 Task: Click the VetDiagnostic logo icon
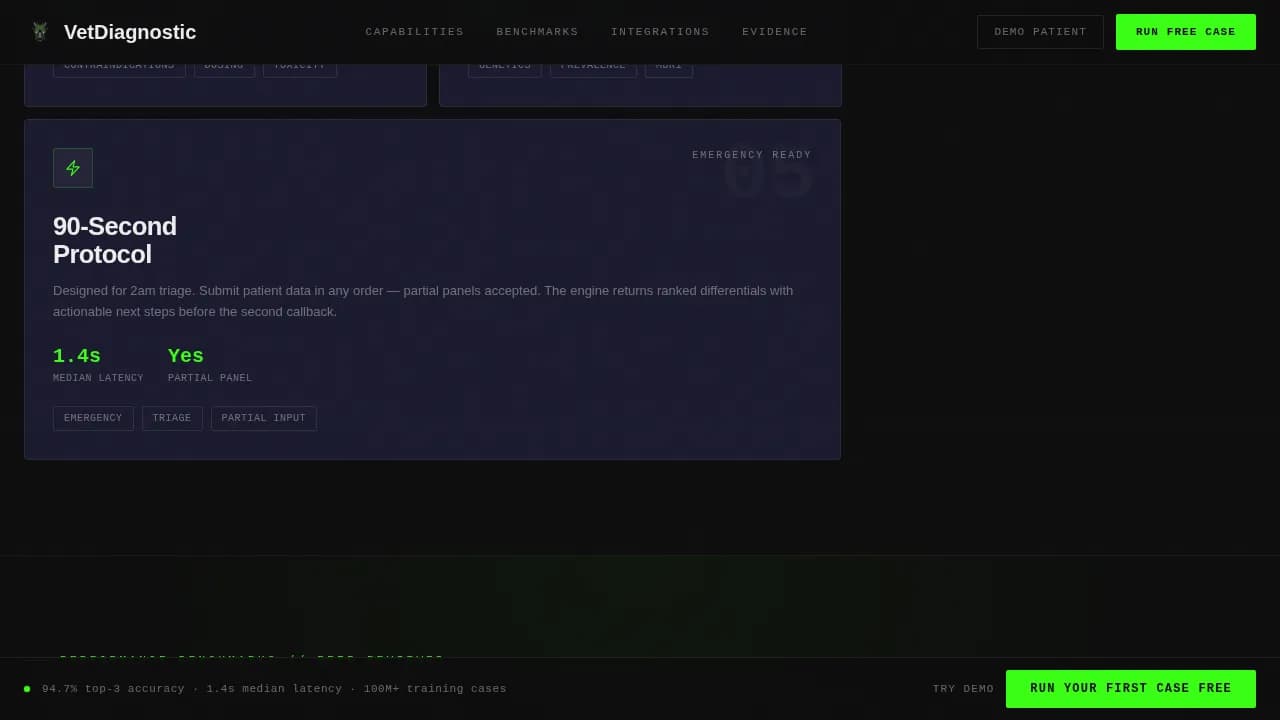(40, 32)
